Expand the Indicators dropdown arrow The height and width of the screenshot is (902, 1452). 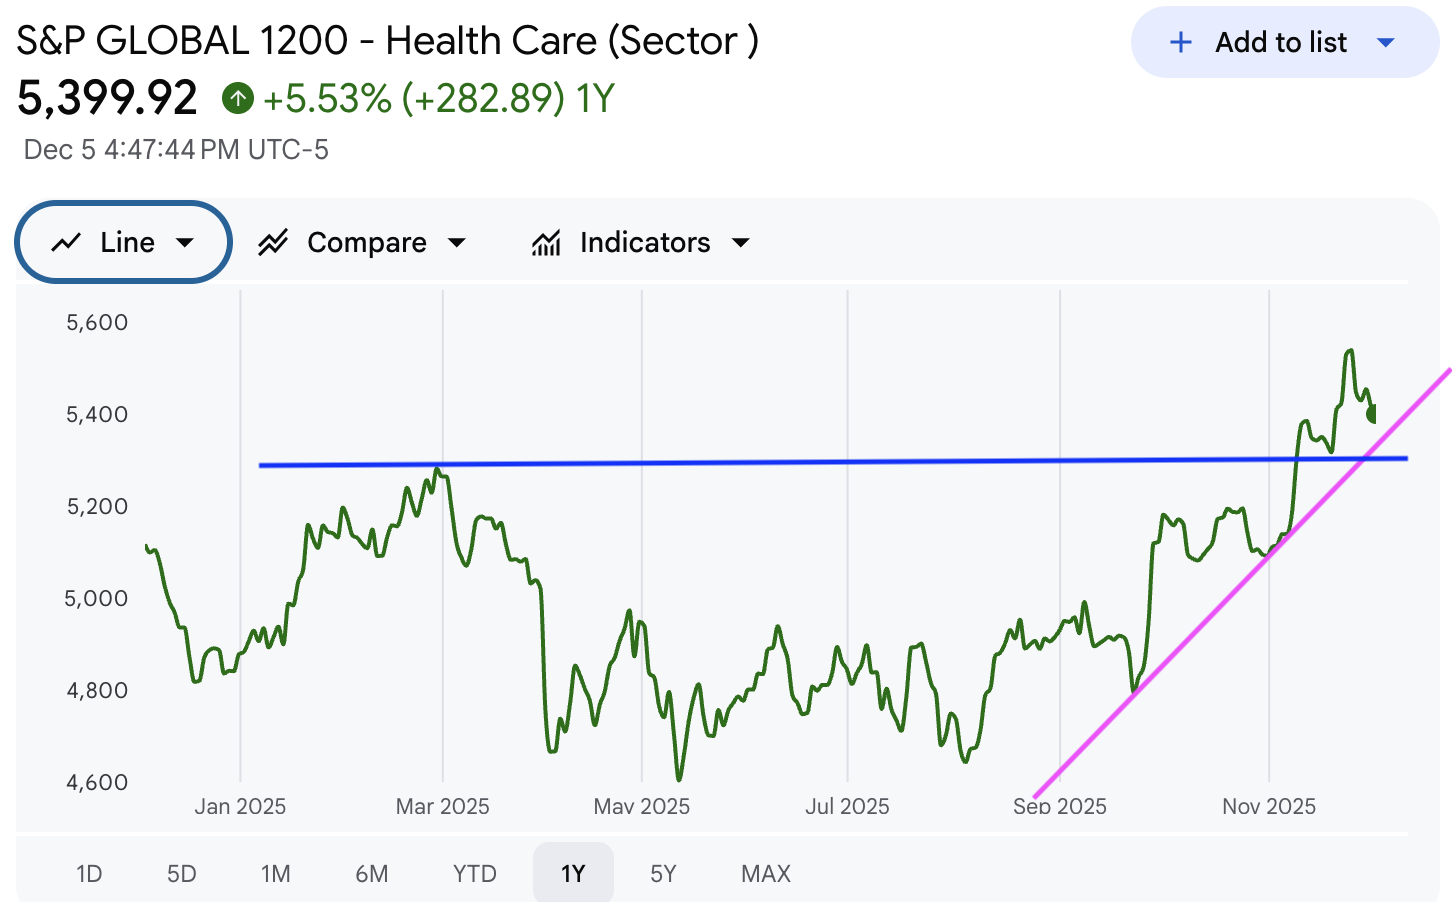[741, 242]
